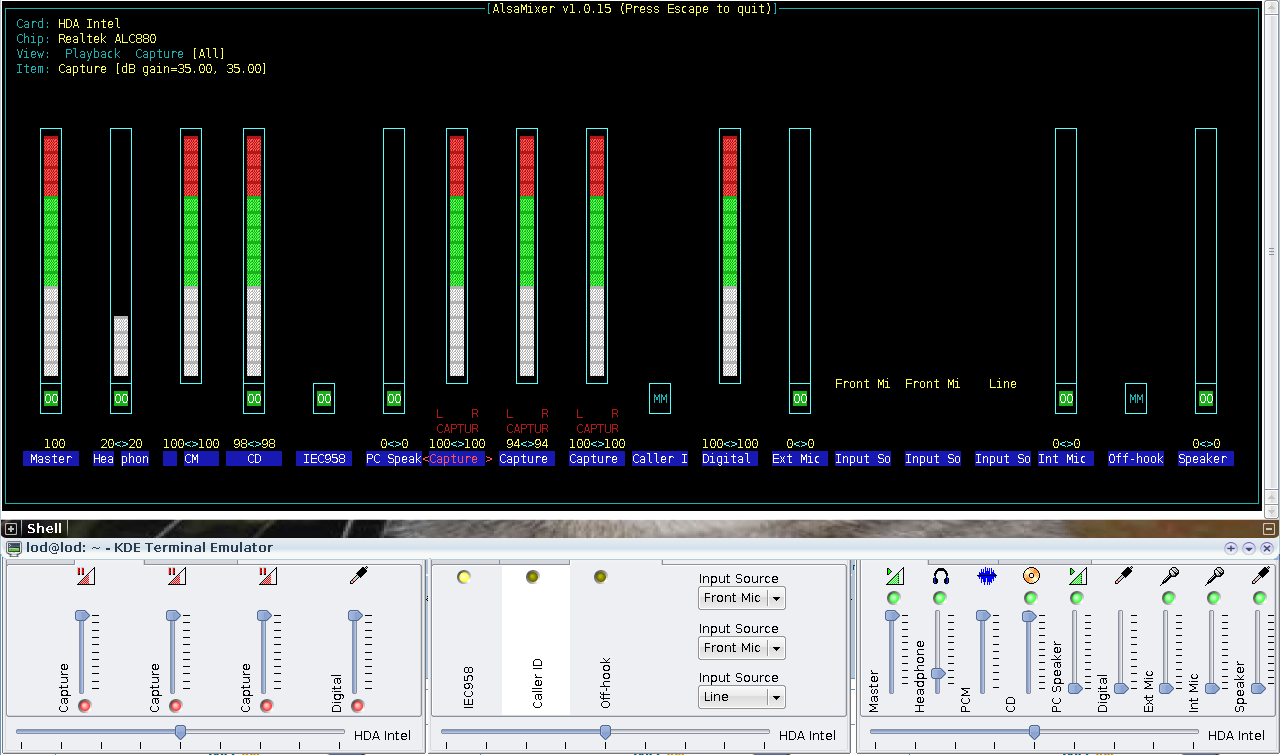Expand the middle Front Mic Input Source dropdown
This screenshot has width=1280, height=755.
[741, 648]
